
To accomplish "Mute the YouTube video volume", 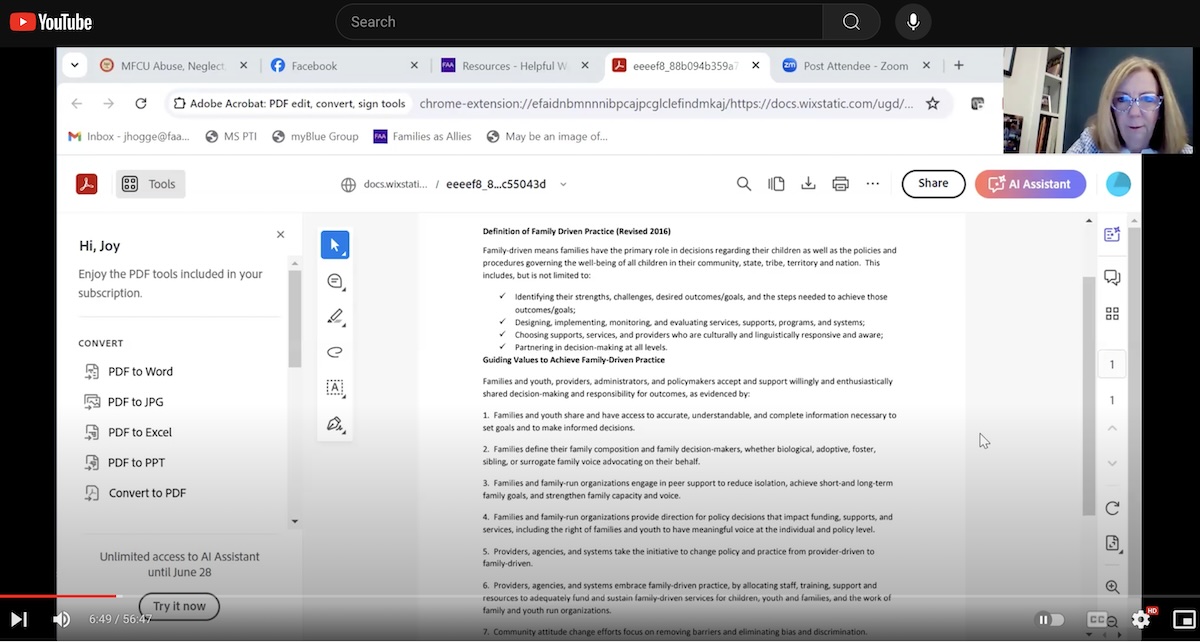I will pyautogui.click(x=62, y=620).
